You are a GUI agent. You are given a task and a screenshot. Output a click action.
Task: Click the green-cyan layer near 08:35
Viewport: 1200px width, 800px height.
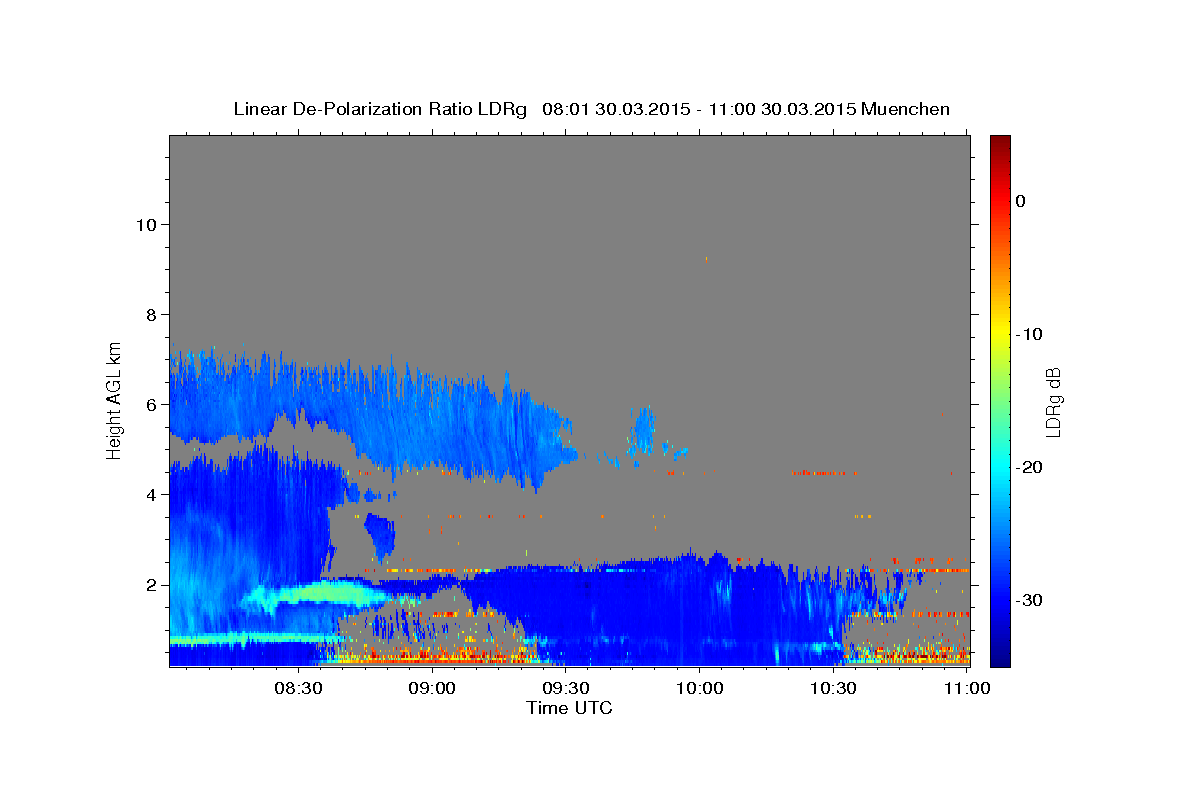tap(325, 594)
